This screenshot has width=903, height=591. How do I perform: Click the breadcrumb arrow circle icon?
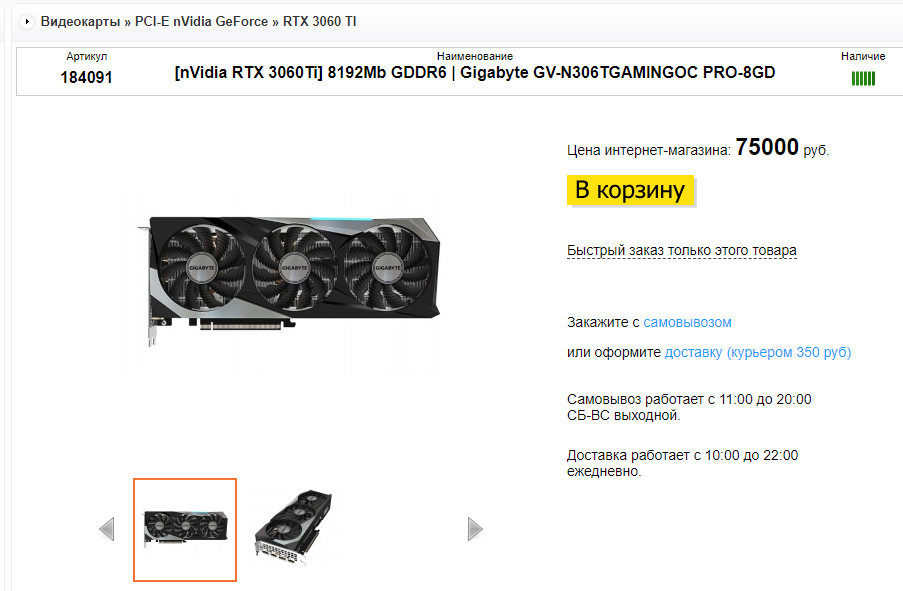click(26, 22)
